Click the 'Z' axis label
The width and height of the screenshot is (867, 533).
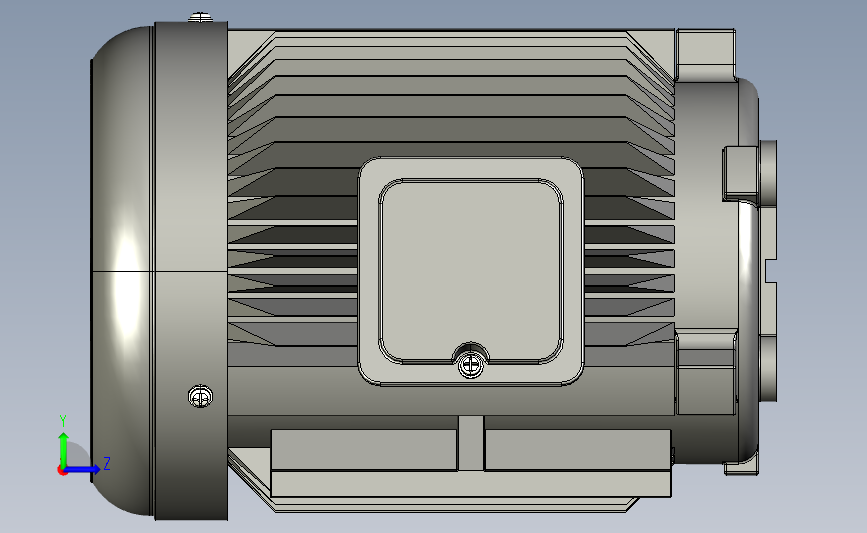(x=107, y=463)
